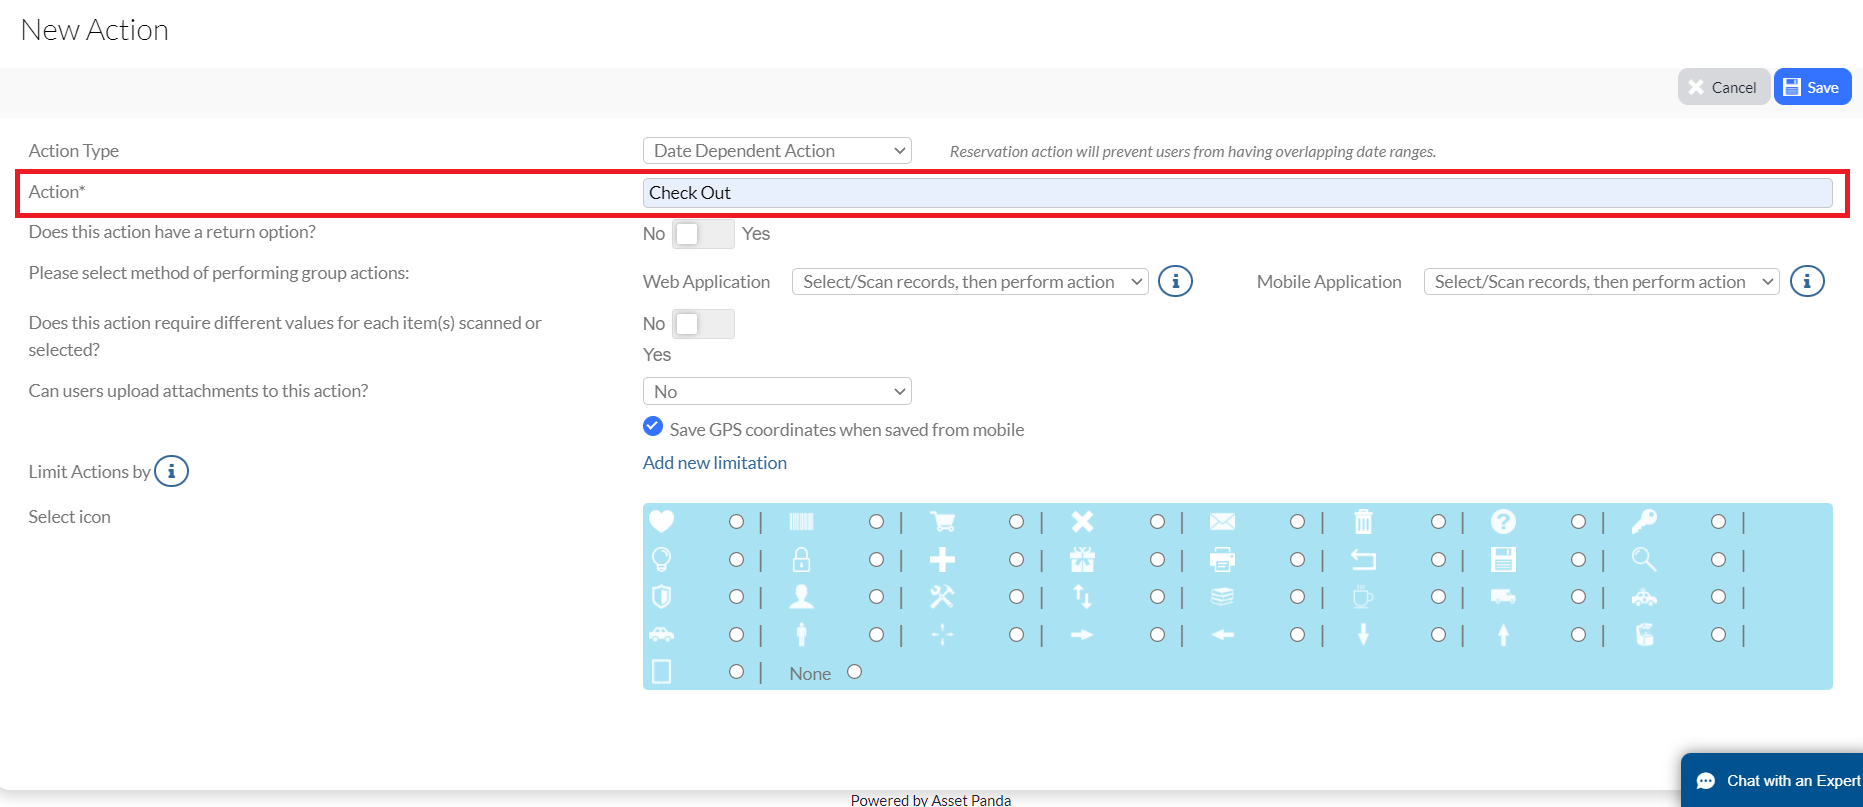Select radio button beside the down arrow icon

1438,634
